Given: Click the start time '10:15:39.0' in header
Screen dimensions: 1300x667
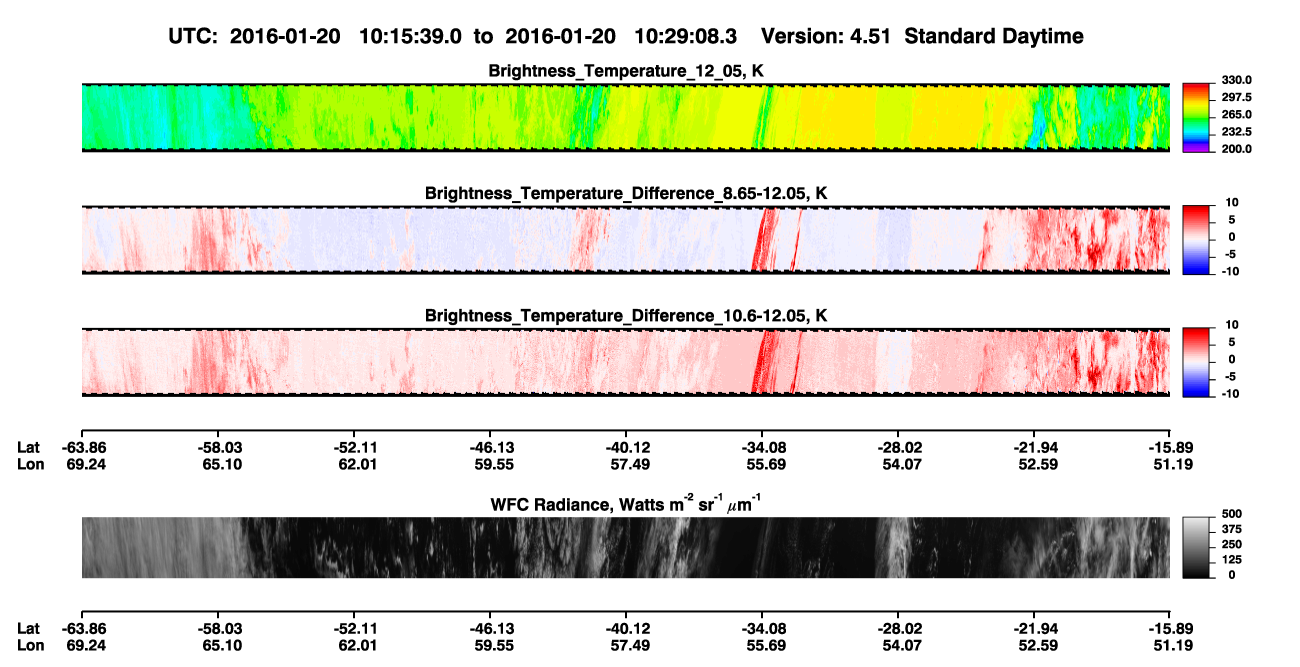Looking at the screenshot, I should pyautogui.click(x=412, y=36).
